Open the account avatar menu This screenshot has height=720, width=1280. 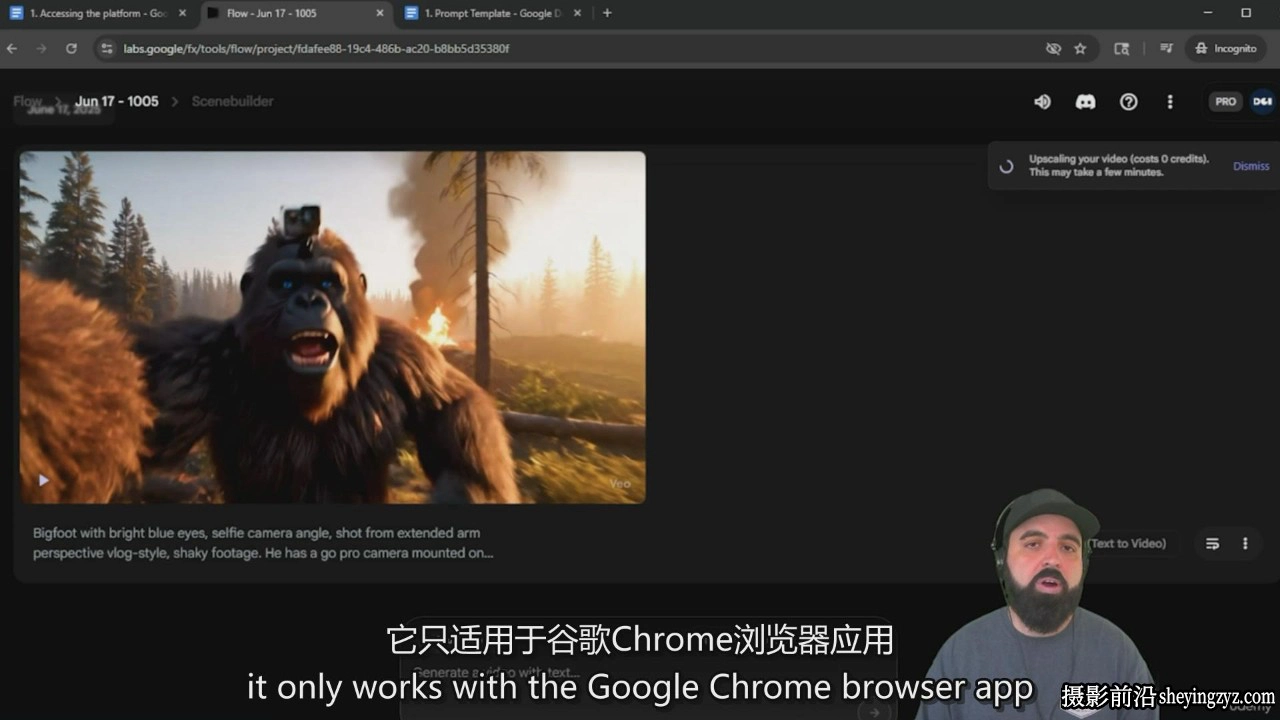(1262, 102)
